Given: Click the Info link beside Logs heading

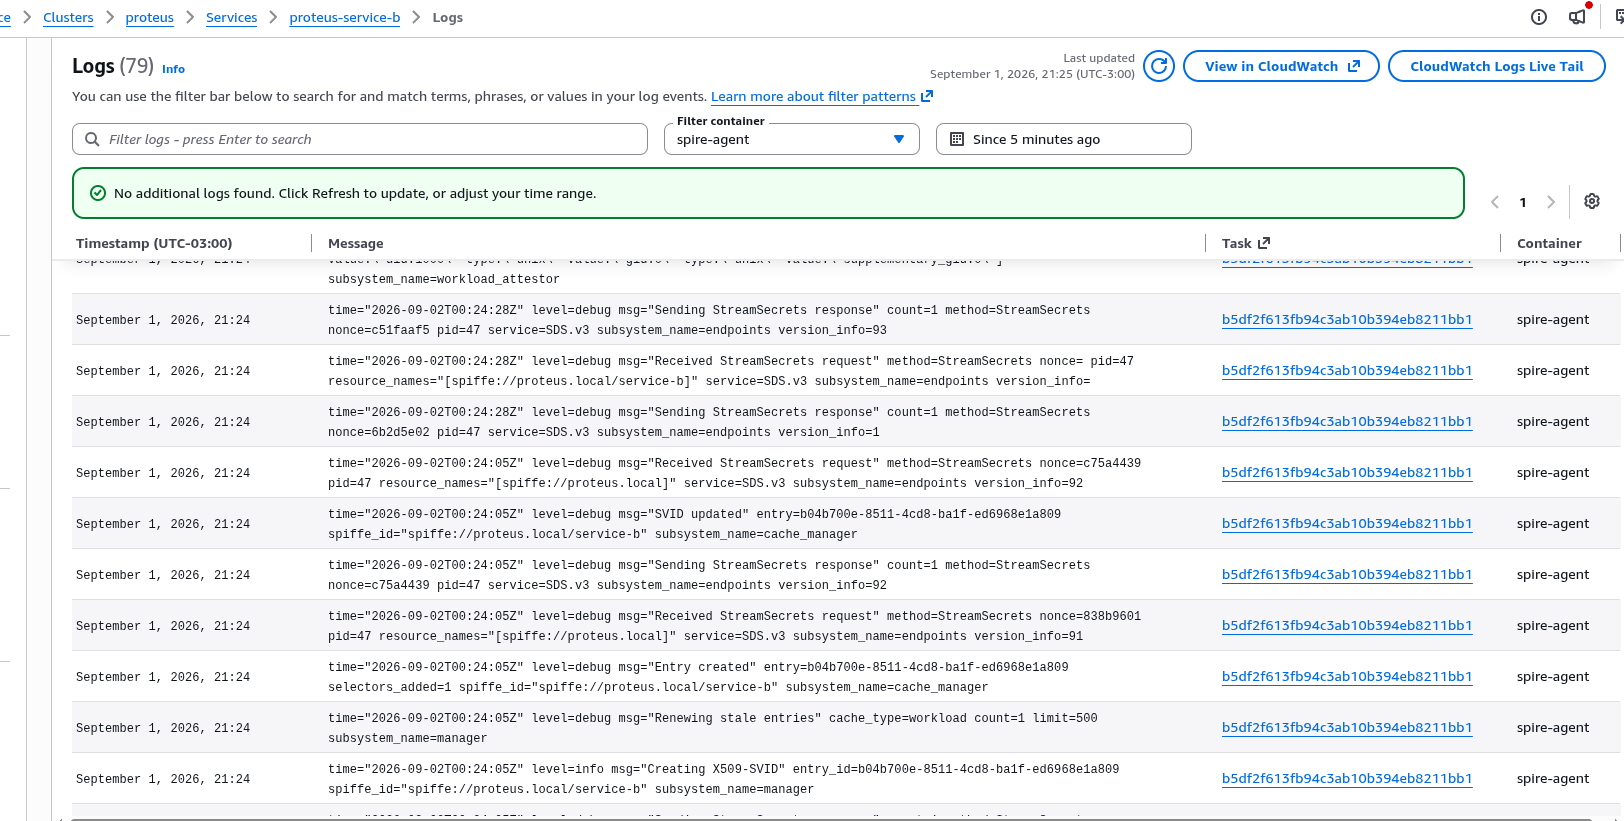Looking at the screenshot, I should 173,69.
